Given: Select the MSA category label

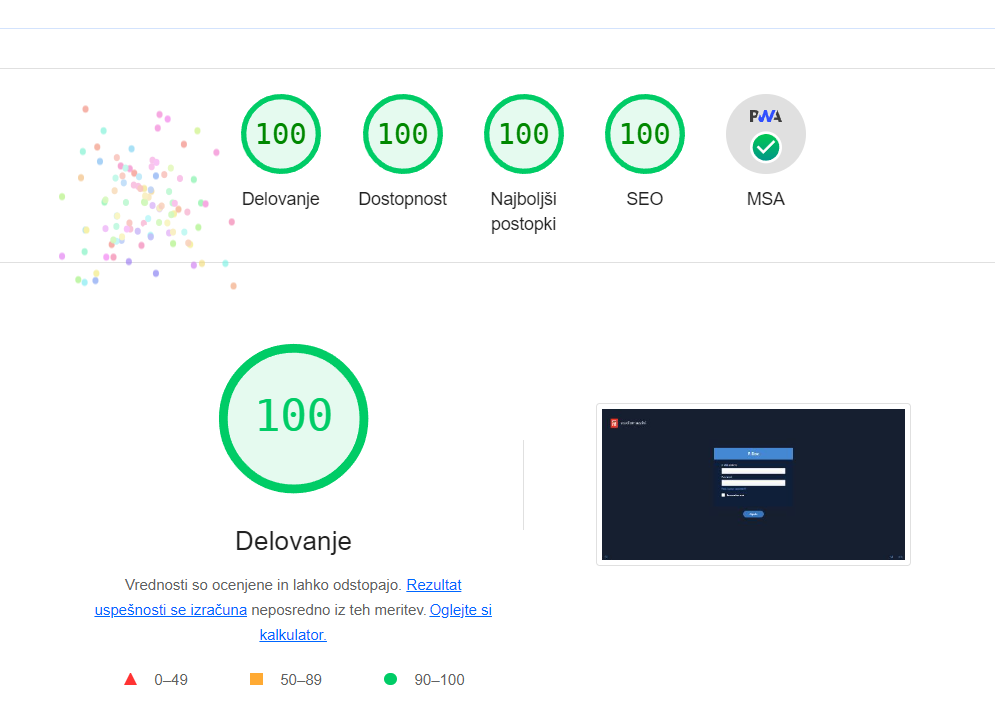Looking at the screenshot, I should pyautogui.click(x=765, y=199).
